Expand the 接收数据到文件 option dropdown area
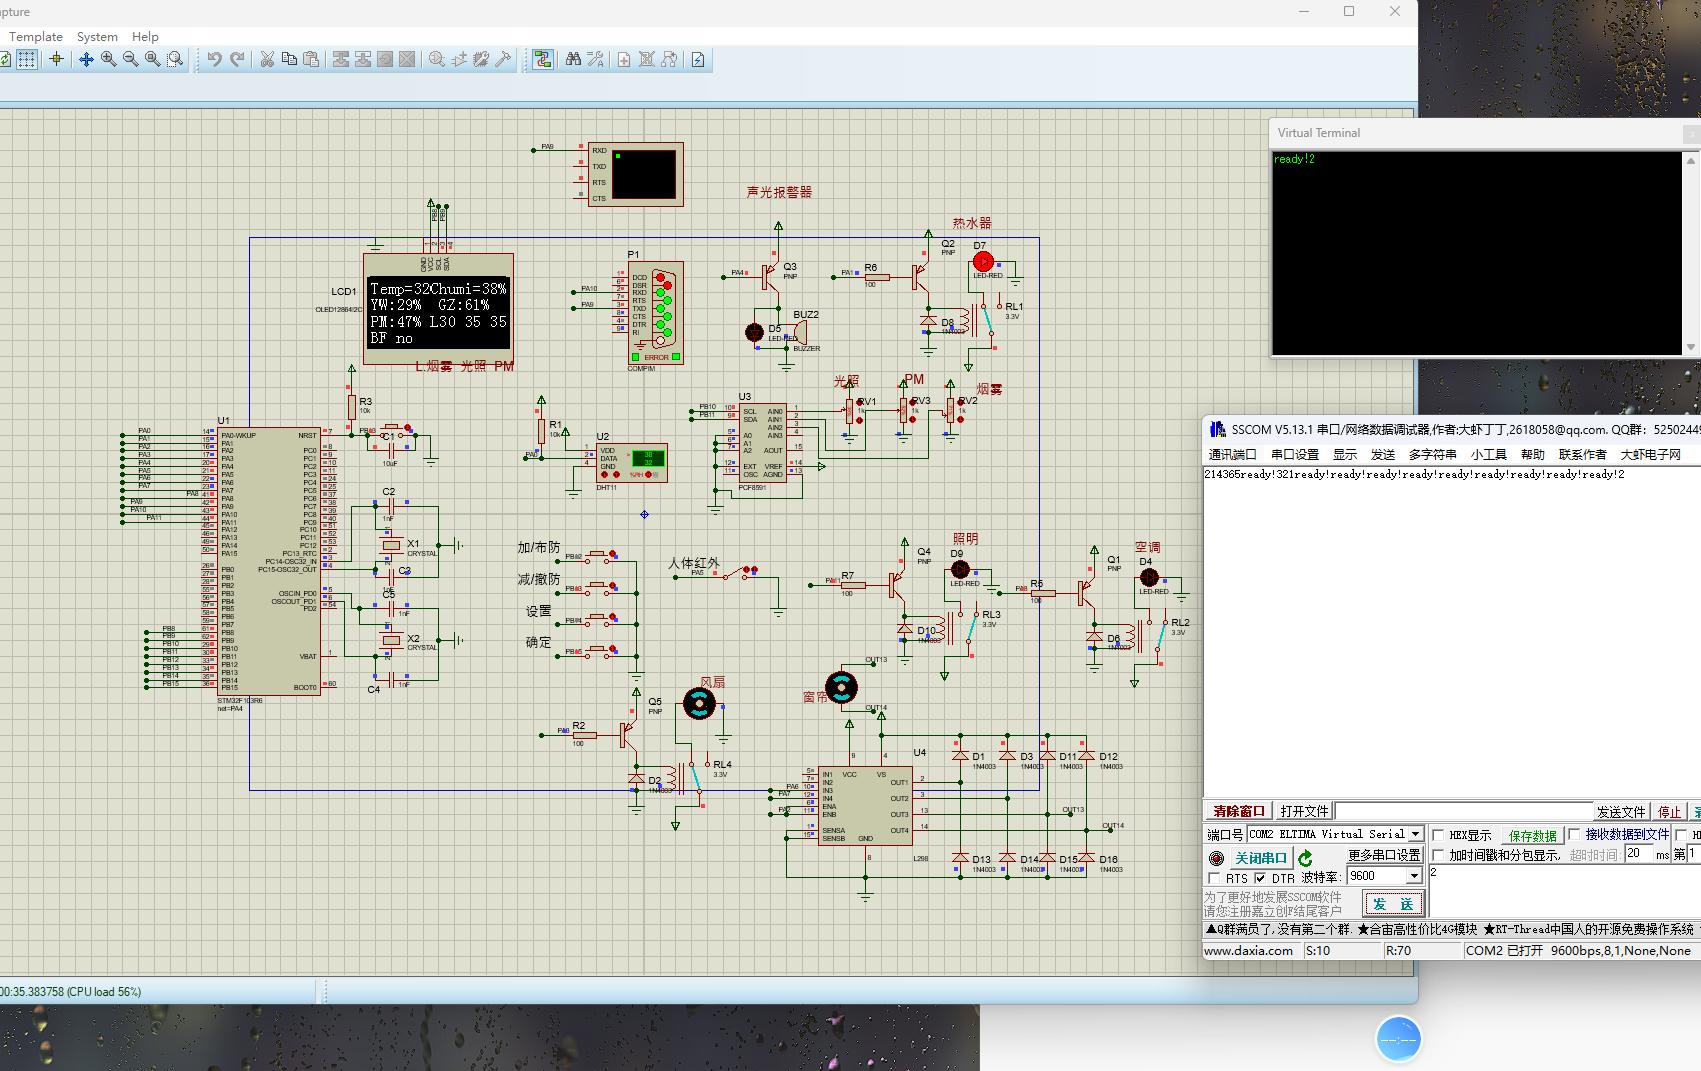This screenshot has width=1701, height=1071. click(1574, 834)
